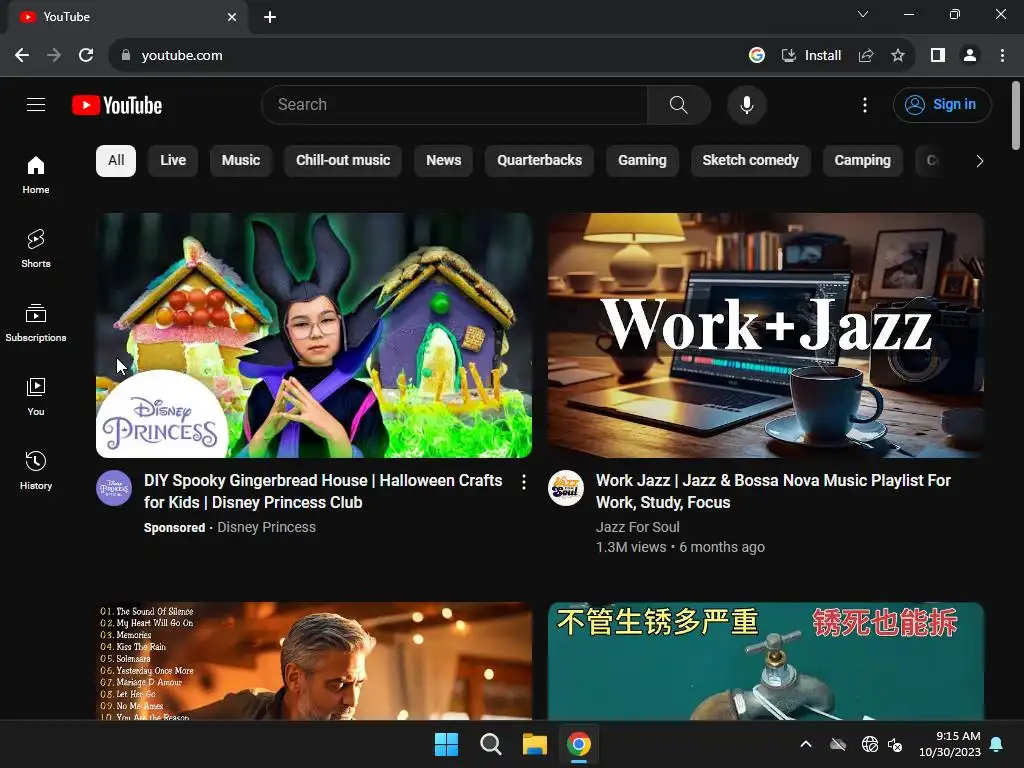Image resolution: width=1024 pixels, height=768 pixels.
Task: Click the address bar URL youtube.com
Action: [x=182, y=56]
